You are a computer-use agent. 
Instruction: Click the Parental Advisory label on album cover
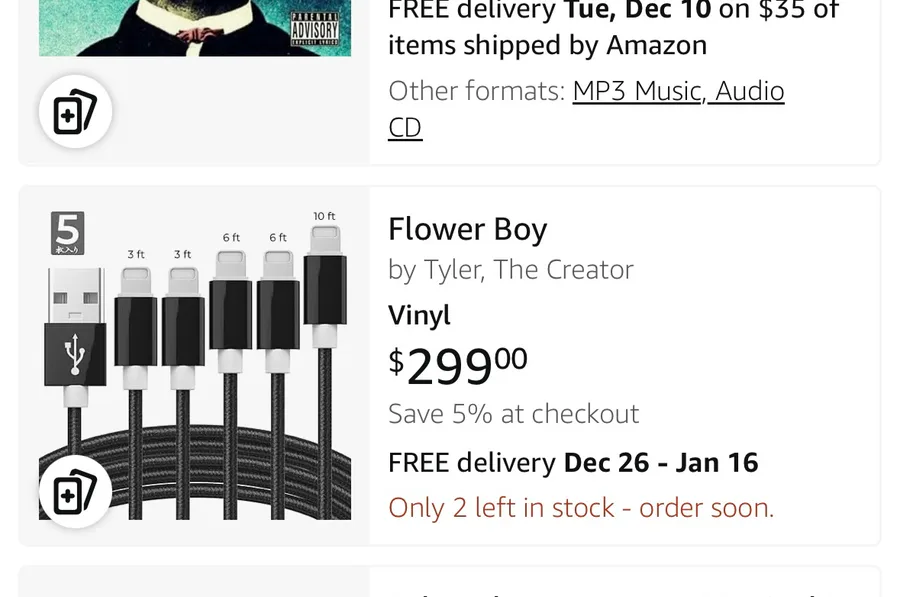tap(315, 30)
